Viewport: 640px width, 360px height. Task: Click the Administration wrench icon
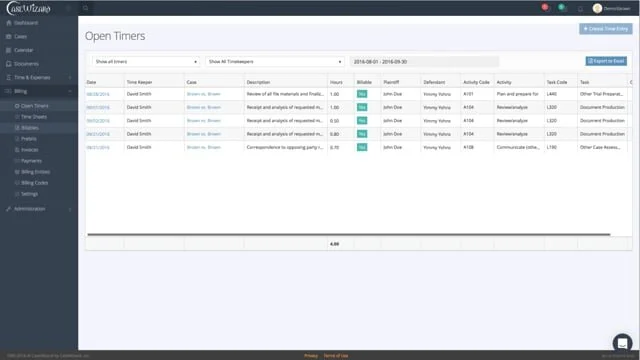9,209
